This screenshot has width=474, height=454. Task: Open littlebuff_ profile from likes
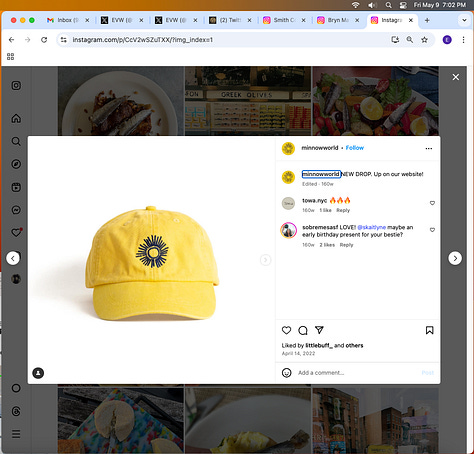coord(319,345)
